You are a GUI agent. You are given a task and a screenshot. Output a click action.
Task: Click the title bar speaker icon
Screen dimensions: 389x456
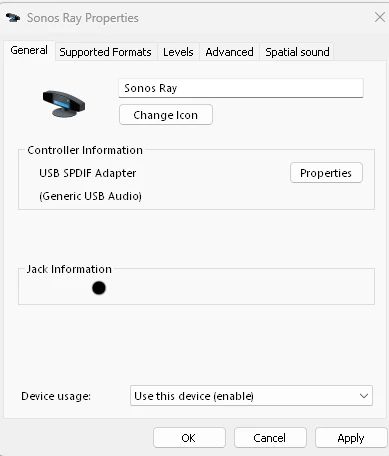click(13, 17)
